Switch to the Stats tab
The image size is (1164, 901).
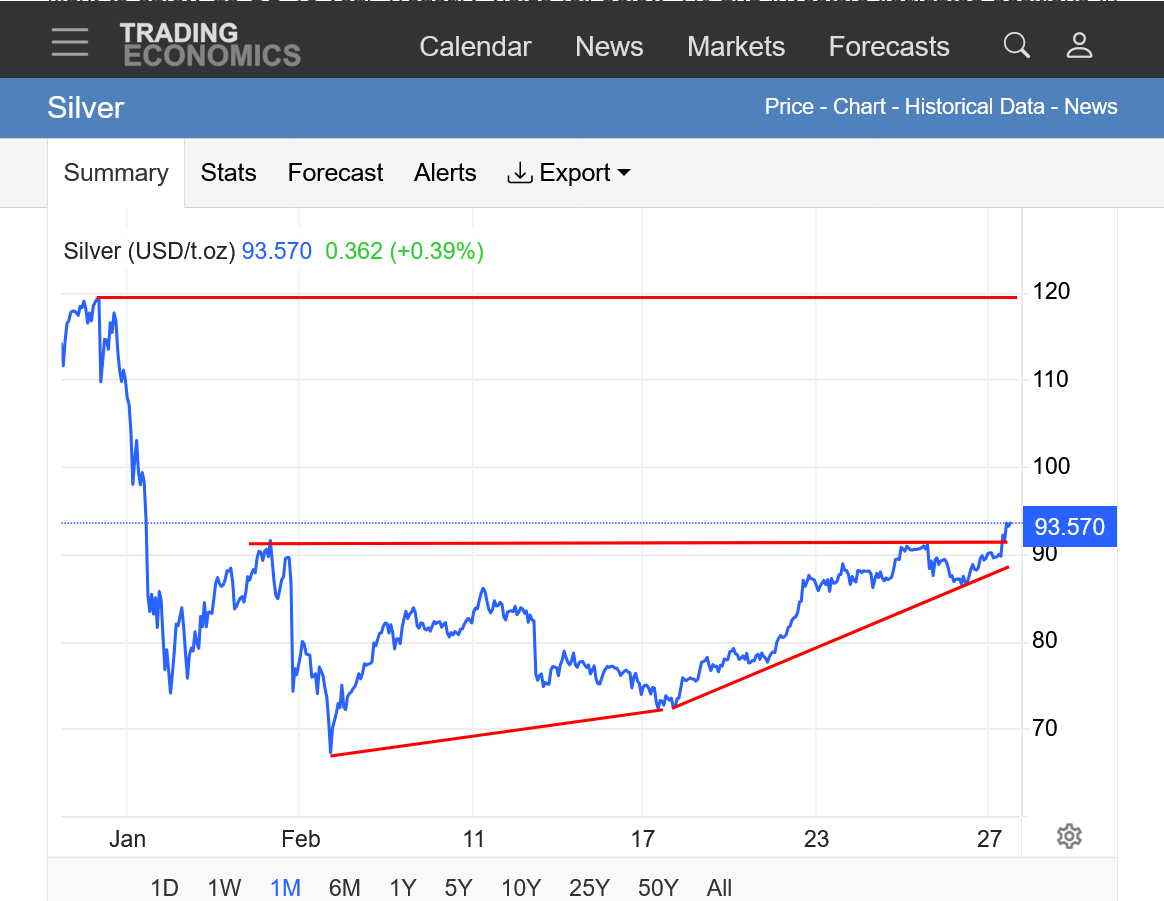pos(228,173)
